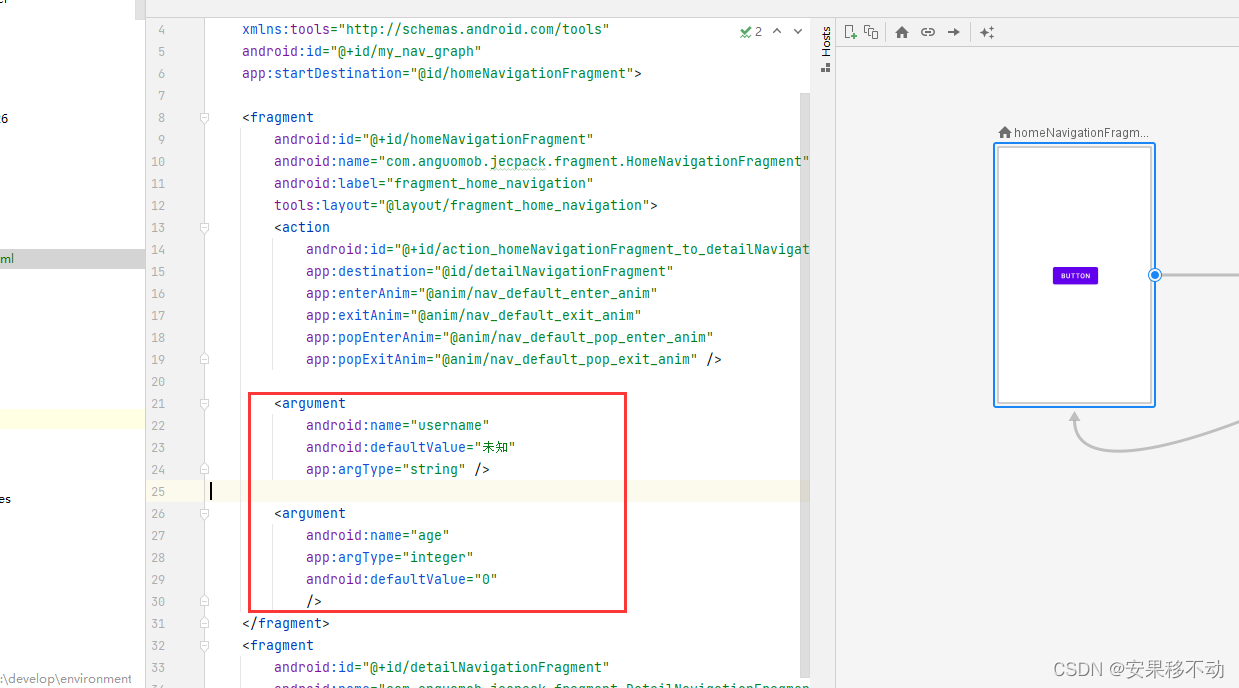Click the previous warning up-chevron

[777, 31]
